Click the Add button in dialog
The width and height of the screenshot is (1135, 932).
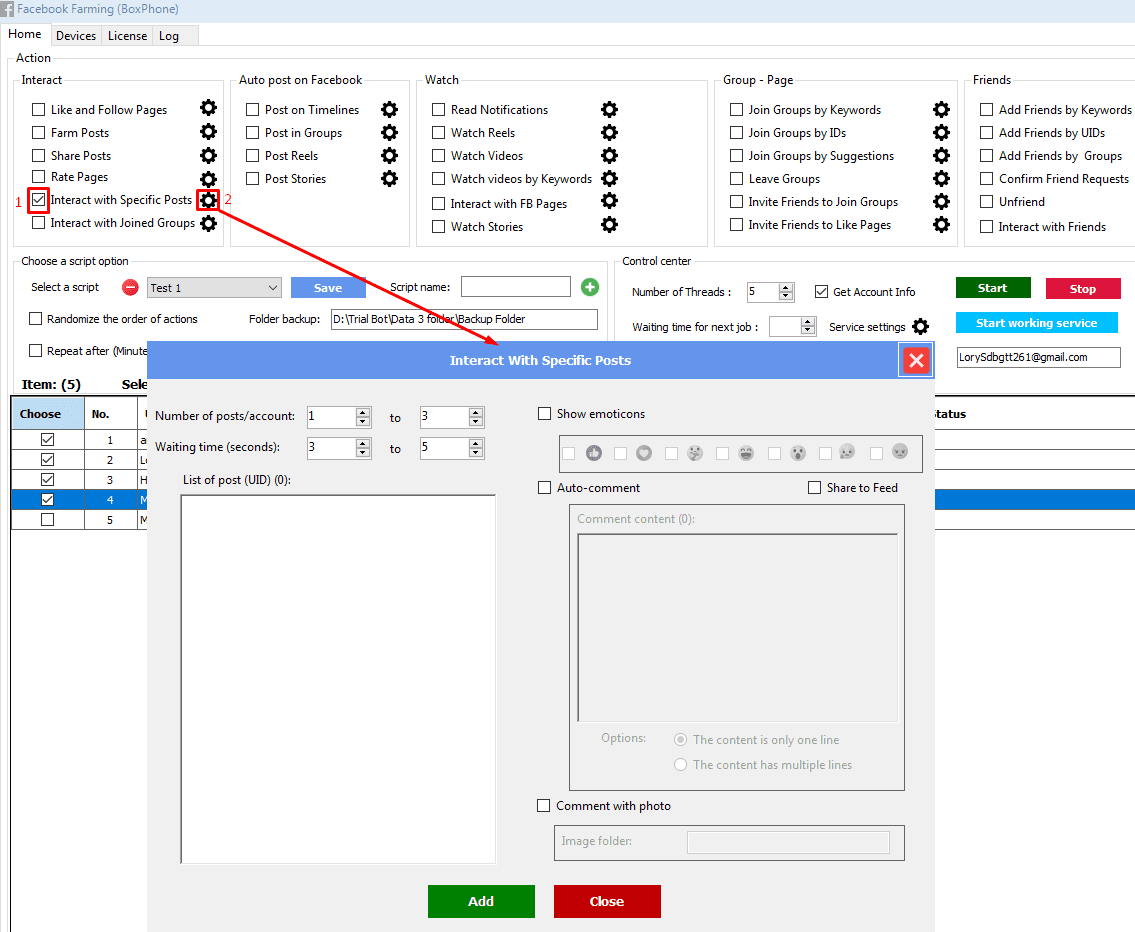pos(481,901)
